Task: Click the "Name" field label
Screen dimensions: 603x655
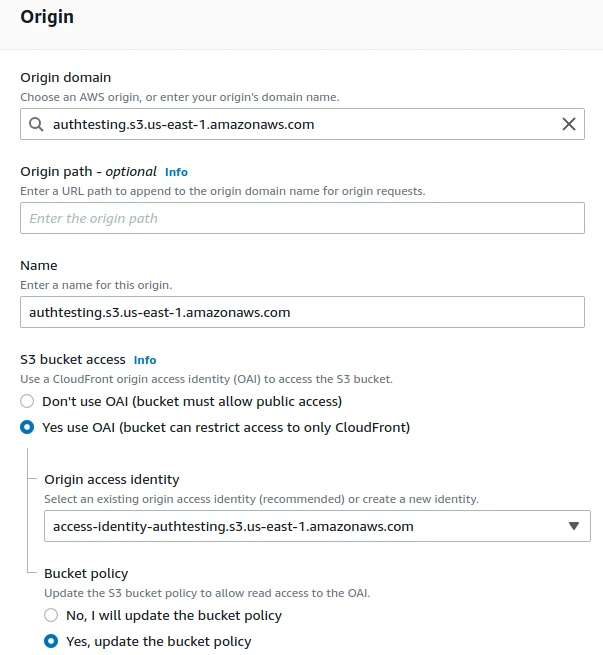Action: tap(39, 265)
